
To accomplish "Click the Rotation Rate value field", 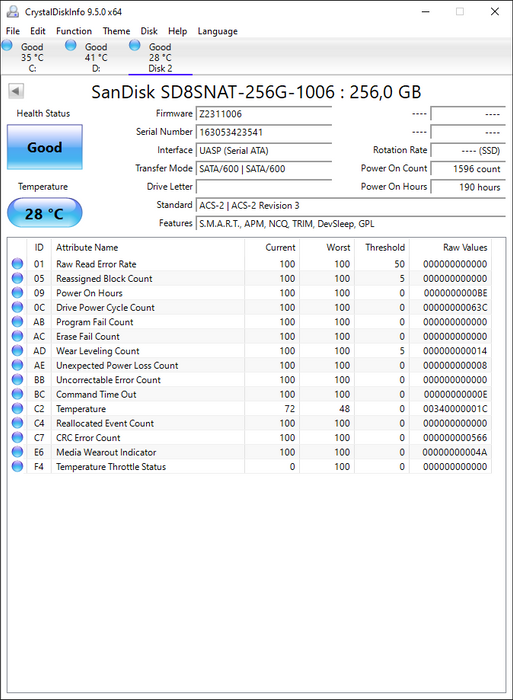I will tap(468, 150).
